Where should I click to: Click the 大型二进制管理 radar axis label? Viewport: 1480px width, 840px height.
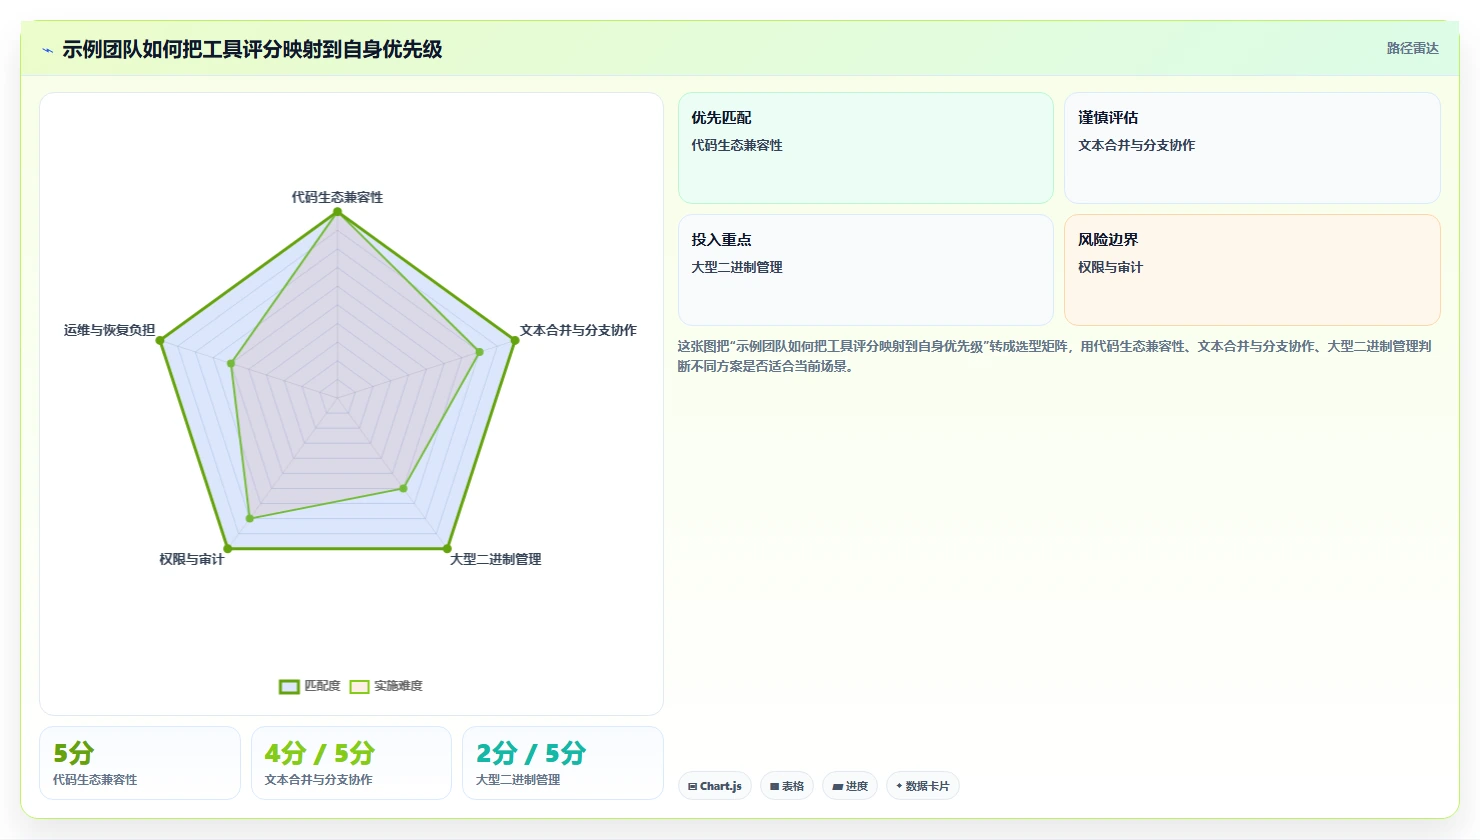point(495,559)
